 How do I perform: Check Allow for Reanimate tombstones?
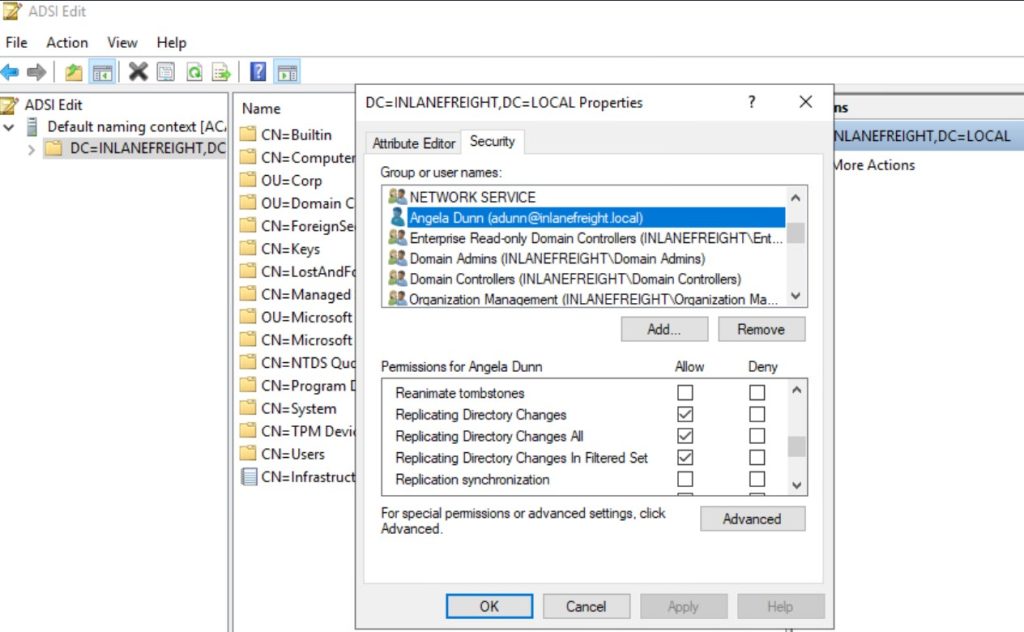(x=685, y=393)
